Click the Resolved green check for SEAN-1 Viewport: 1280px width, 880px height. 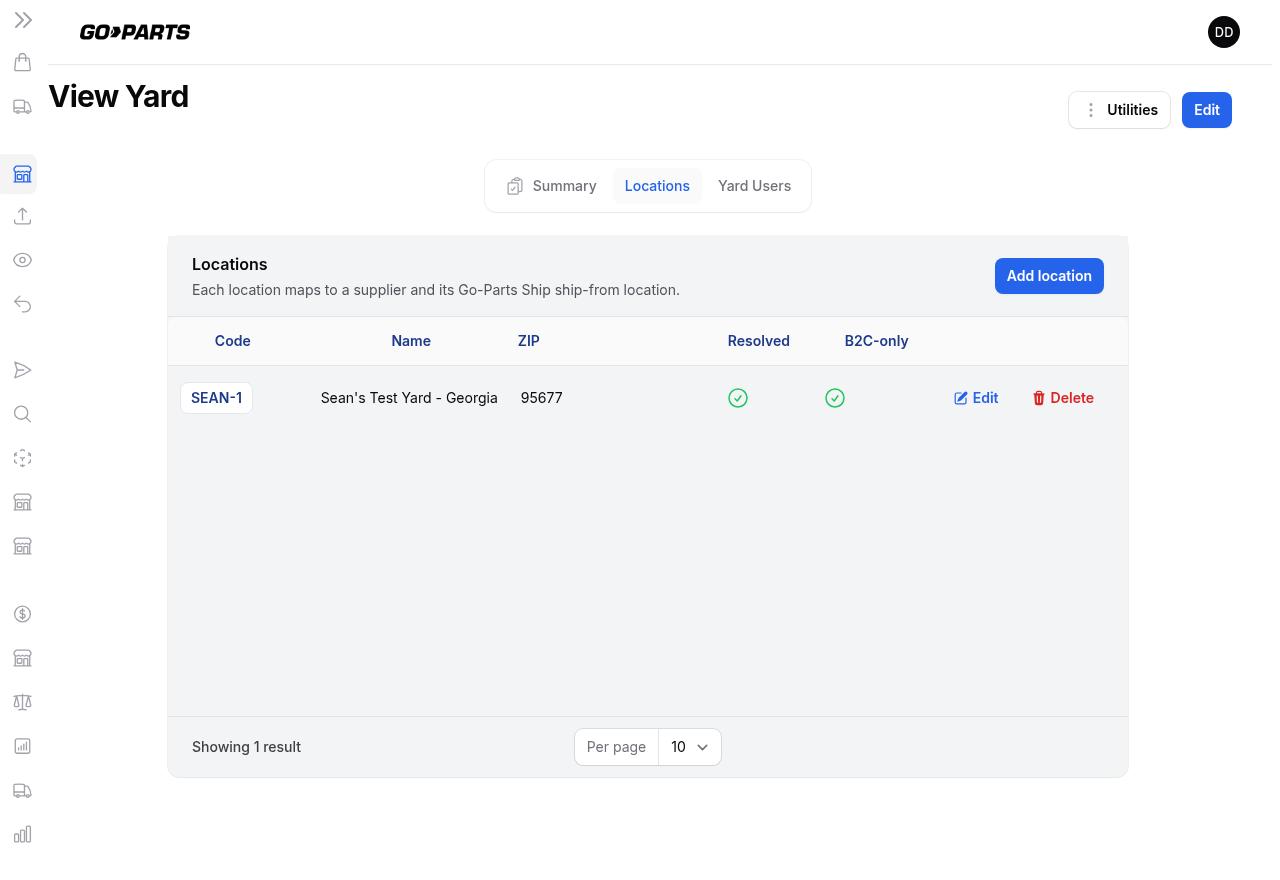coord(738,398)
